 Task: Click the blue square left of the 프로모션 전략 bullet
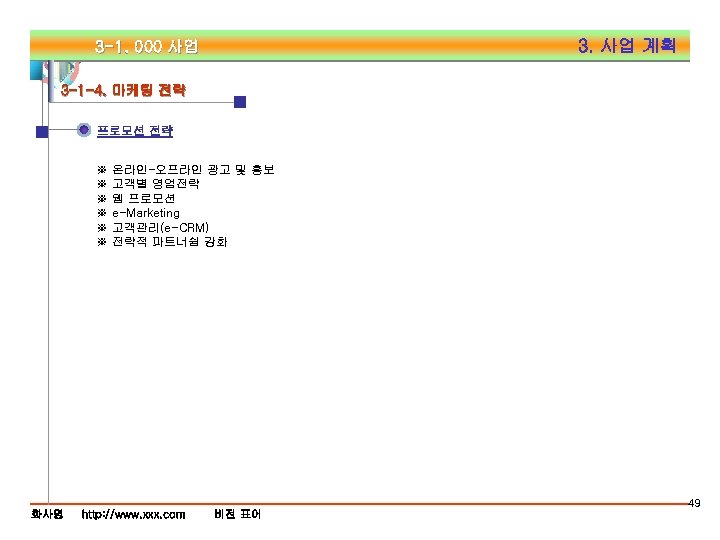42,132
